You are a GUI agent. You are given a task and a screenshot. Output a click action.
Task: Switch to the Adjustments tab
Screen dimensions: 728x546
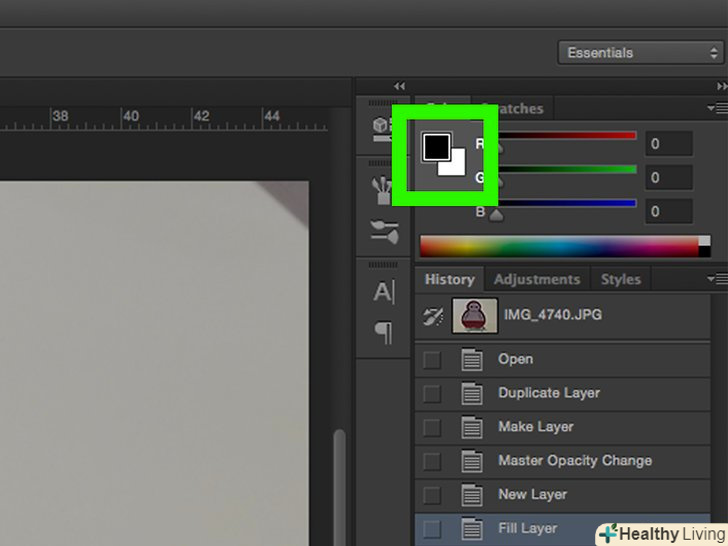537,279
